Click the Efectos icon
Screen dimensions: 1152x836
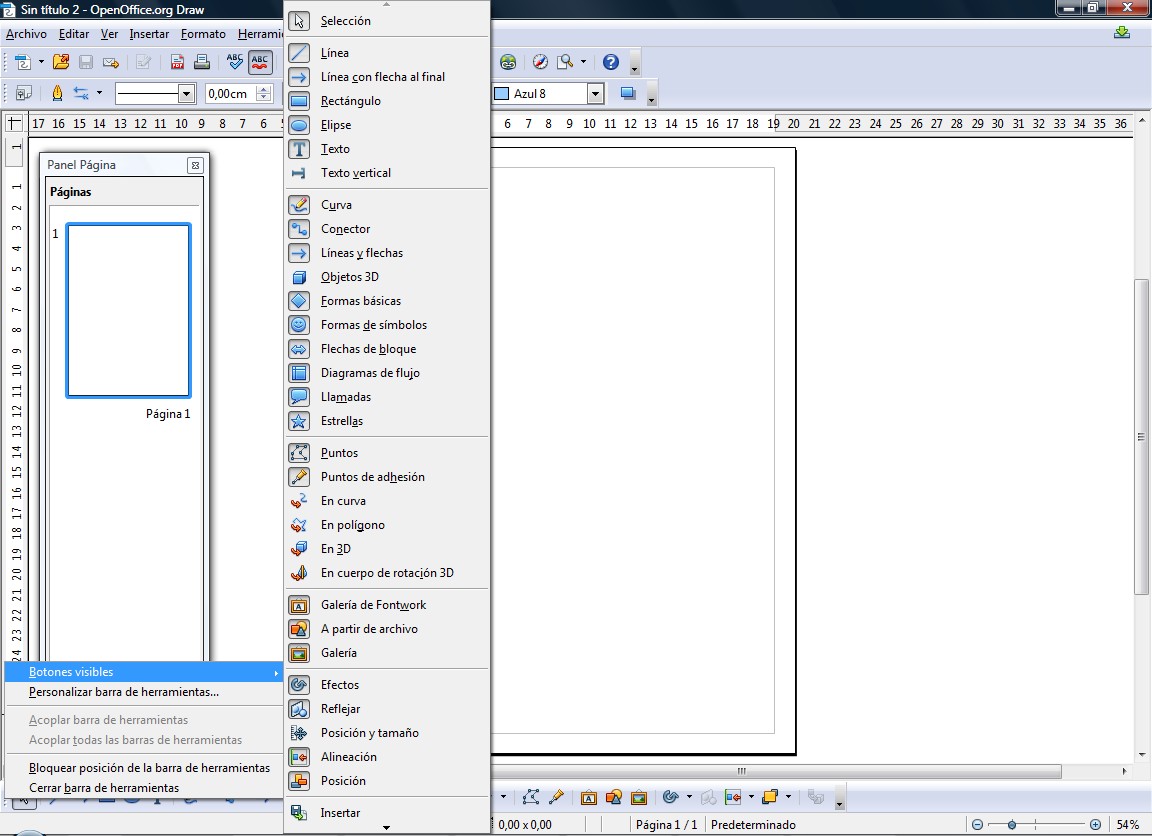click(x=299, y=685)
